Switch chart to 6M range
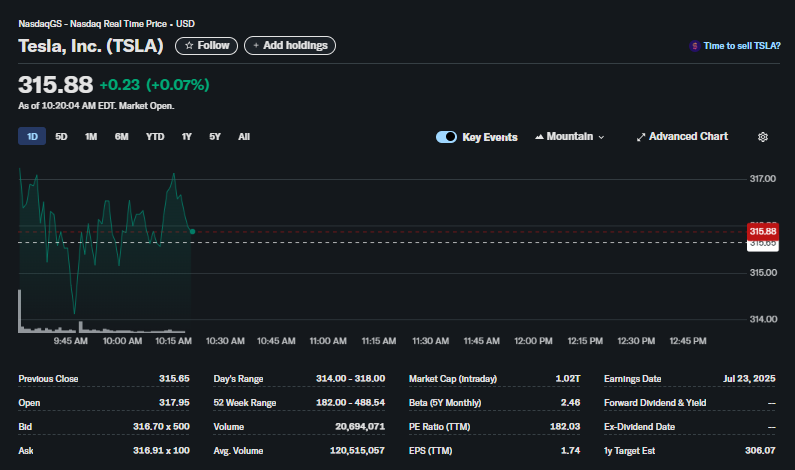Image resolution: width=795 pixels, height=470 pixels. (x=121, y=136)
